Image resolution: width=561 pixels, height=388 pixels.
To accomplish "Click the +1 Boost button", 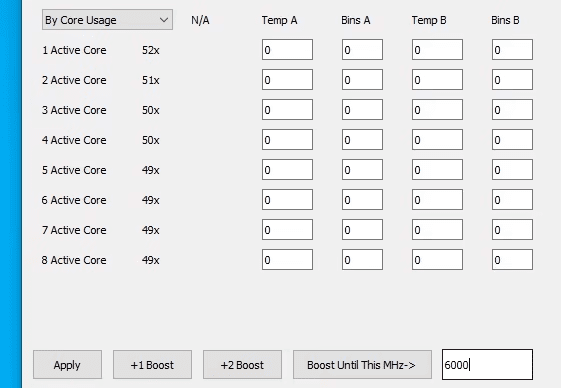I will pos(152,364).
